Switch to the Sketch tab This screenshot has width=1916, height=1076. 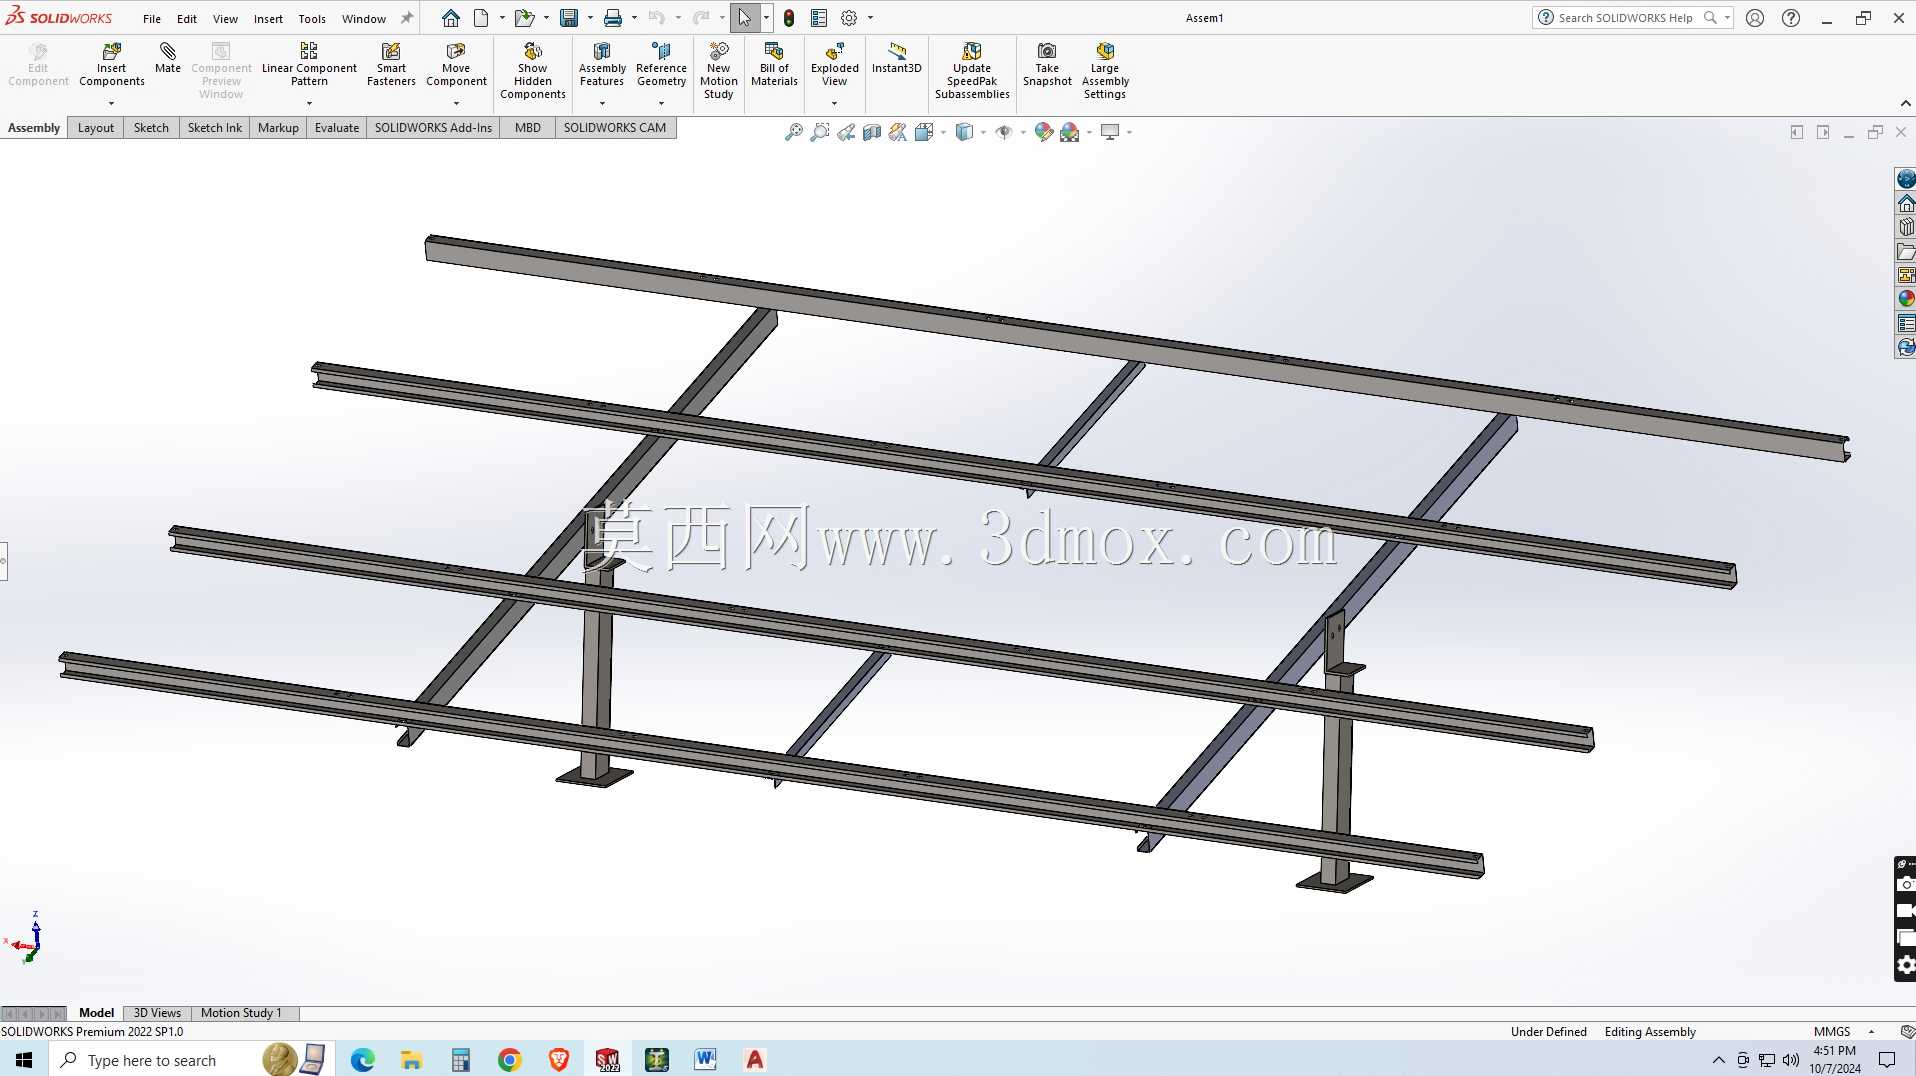point(151,128)
